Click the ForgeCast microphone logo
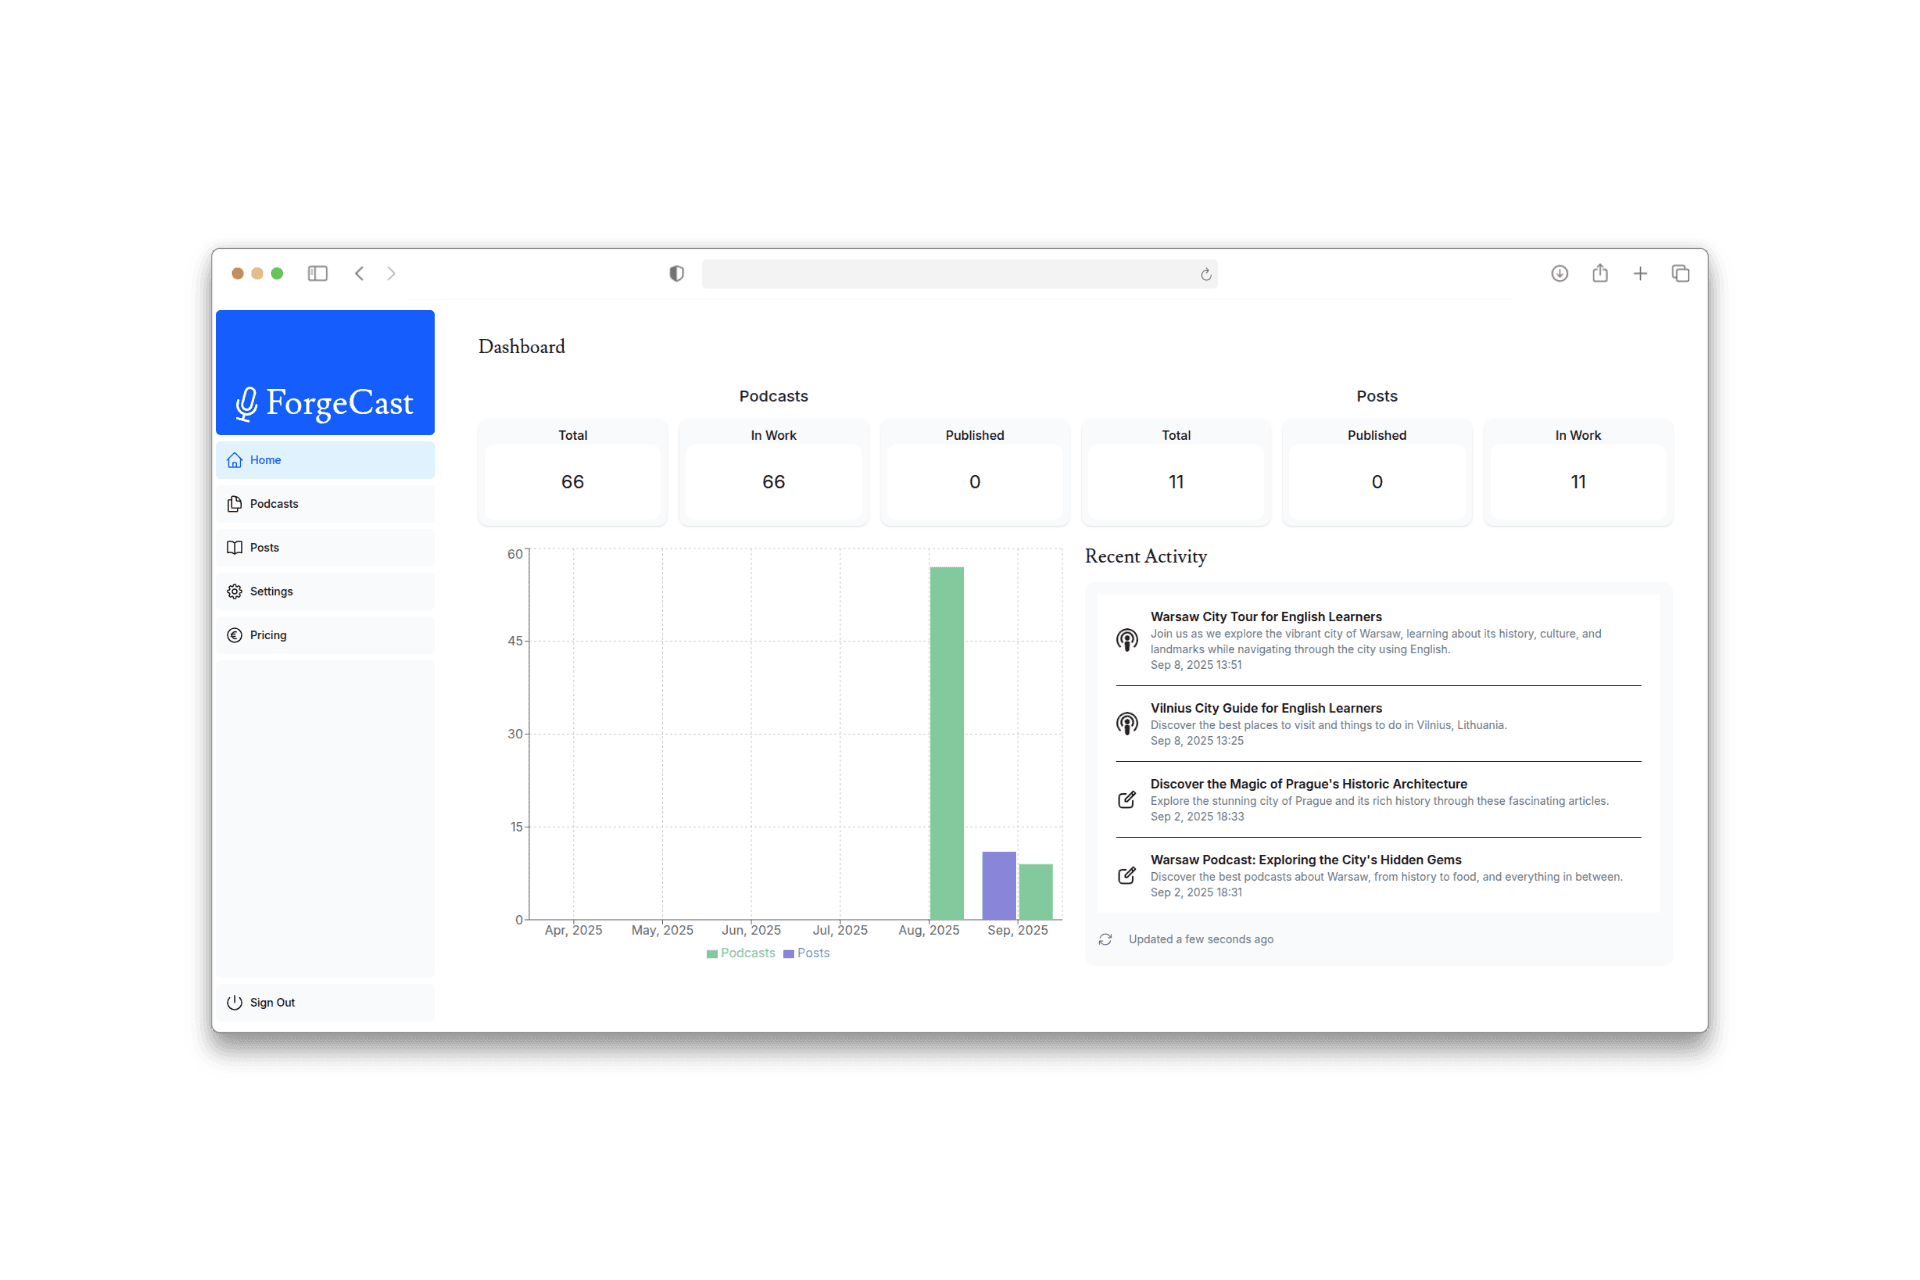1920x1280 pixels. [x=247, y=402]
